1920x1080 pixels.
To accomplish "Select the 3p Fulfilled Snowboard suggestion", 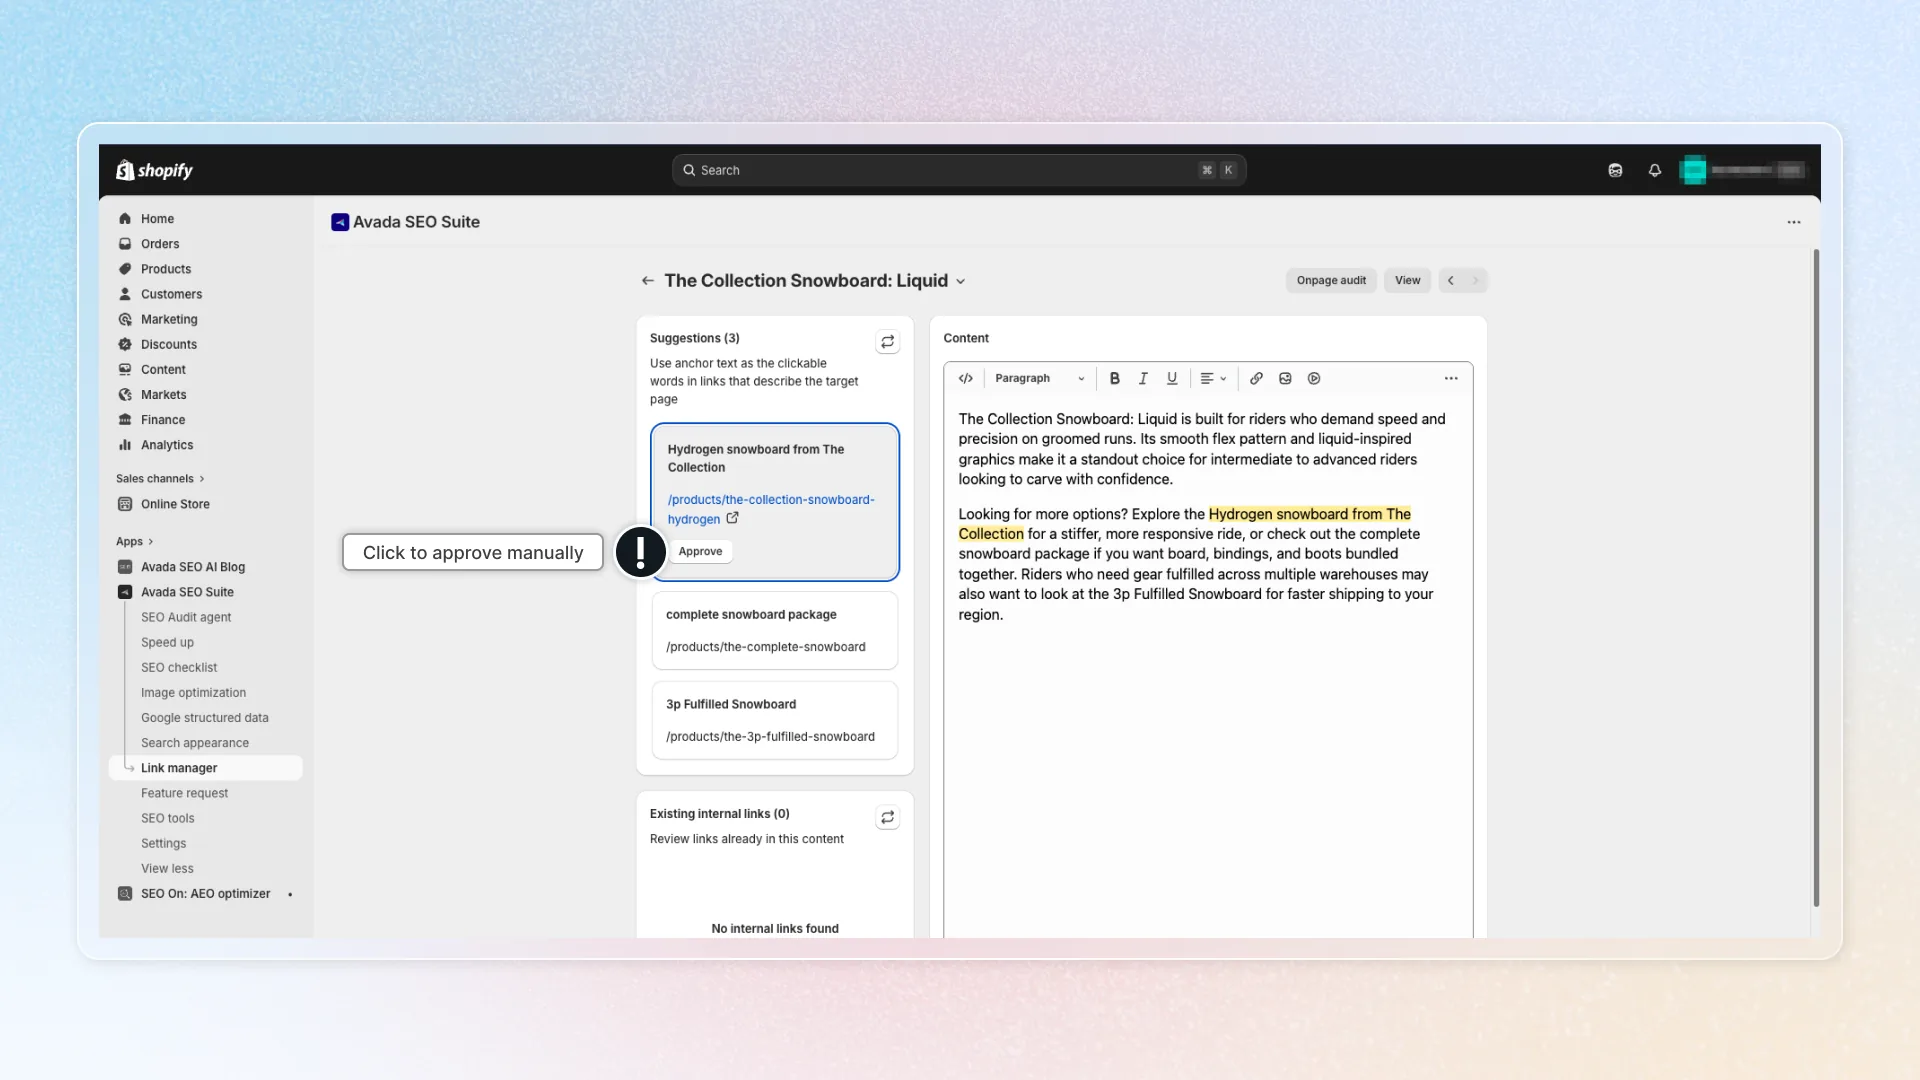I will (775, 720).
